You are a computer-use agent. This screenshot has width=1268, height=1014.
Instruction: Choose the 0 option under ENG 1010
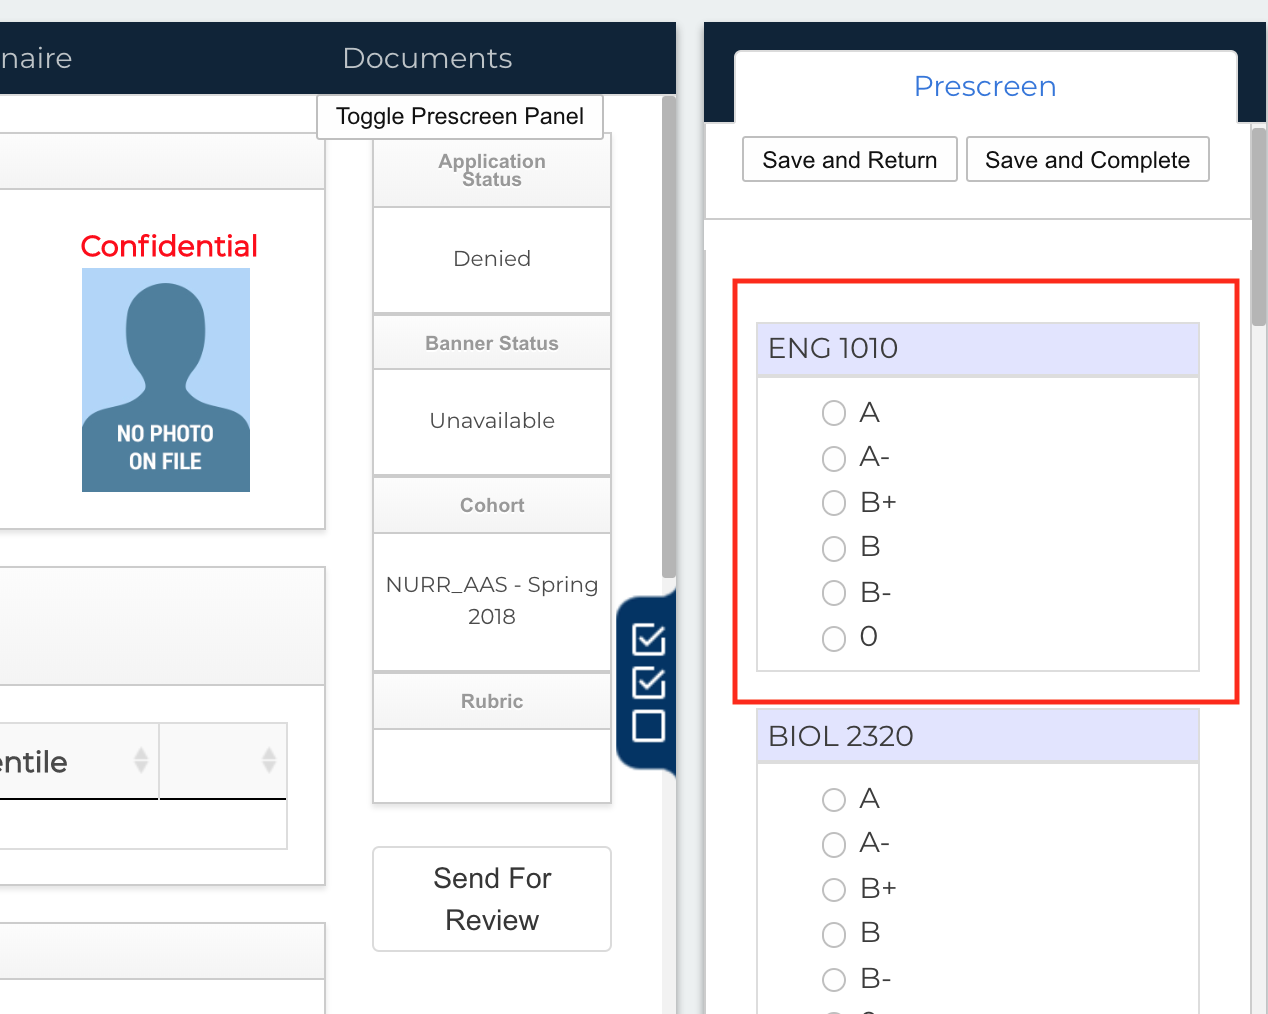coord(834,638)
